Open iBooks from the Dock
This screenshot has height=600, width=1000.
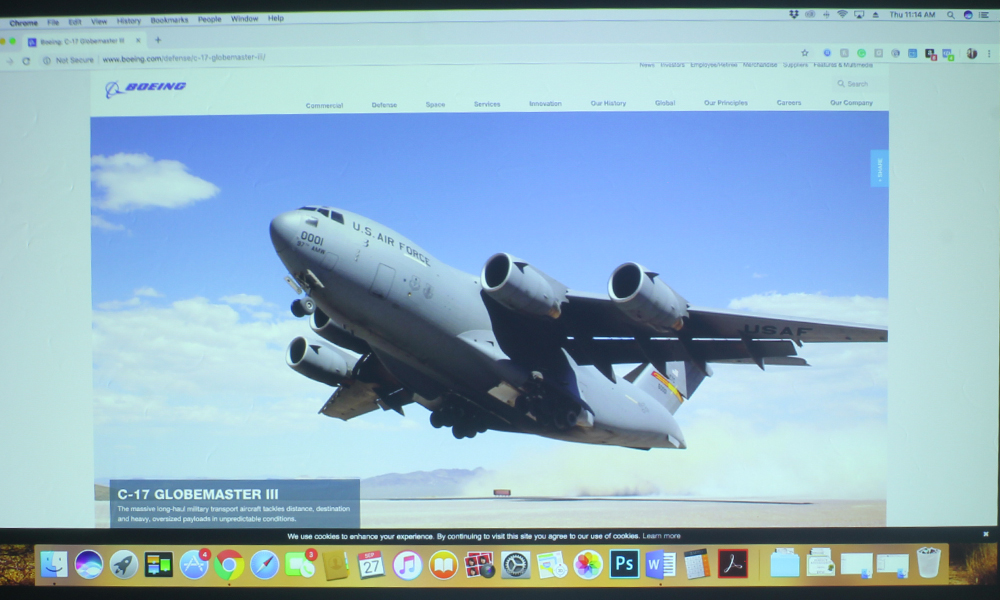click(443, 565)
